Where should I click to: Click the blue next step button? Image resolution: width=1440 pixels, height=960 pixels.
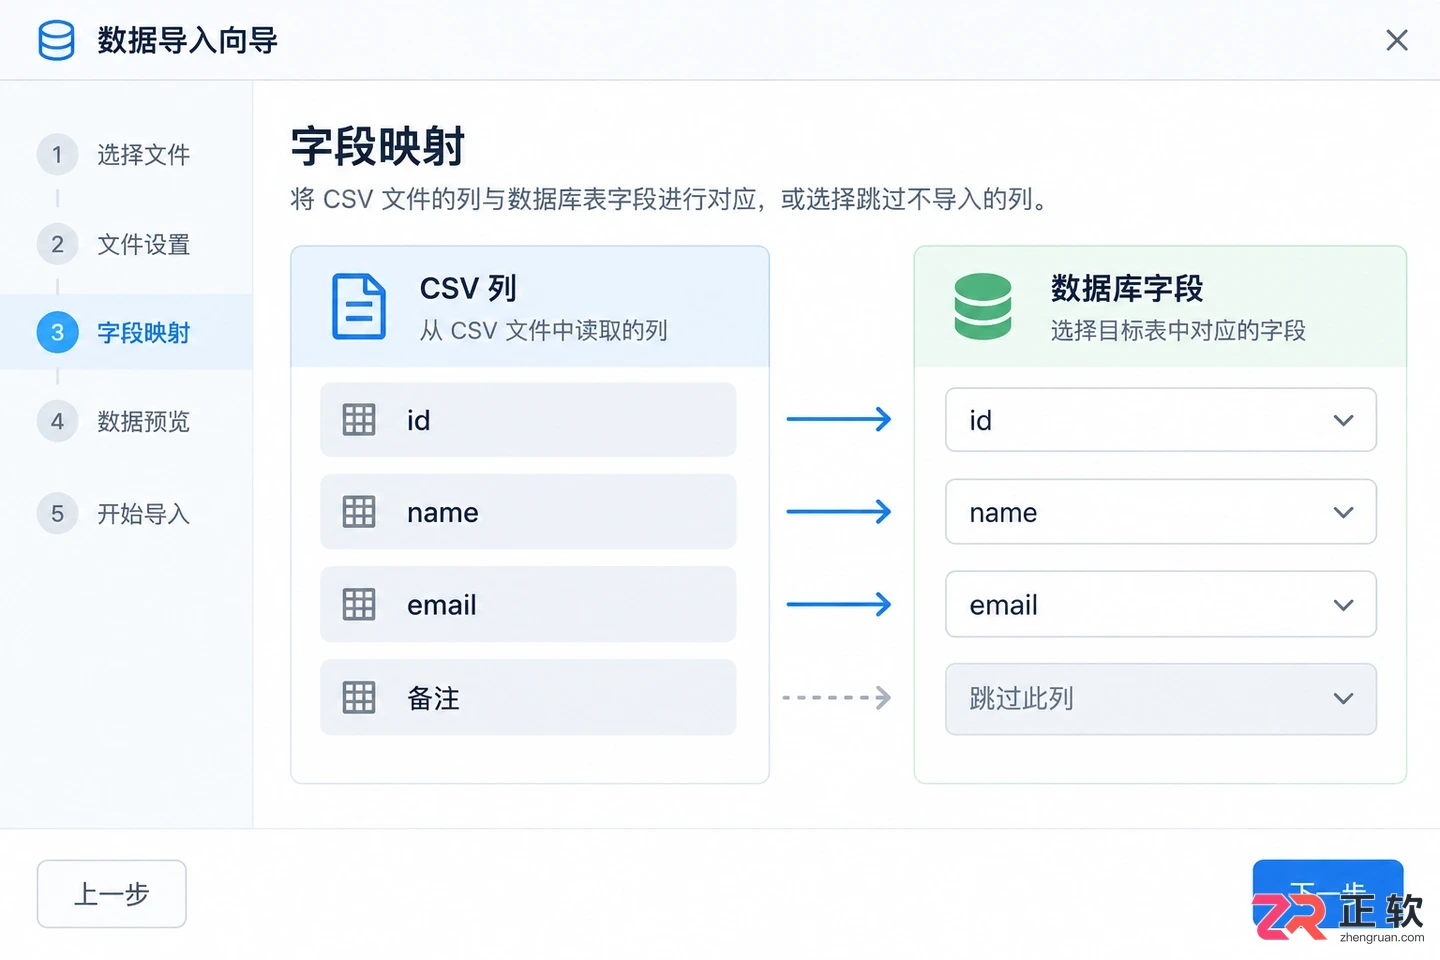coord(1328,894)
